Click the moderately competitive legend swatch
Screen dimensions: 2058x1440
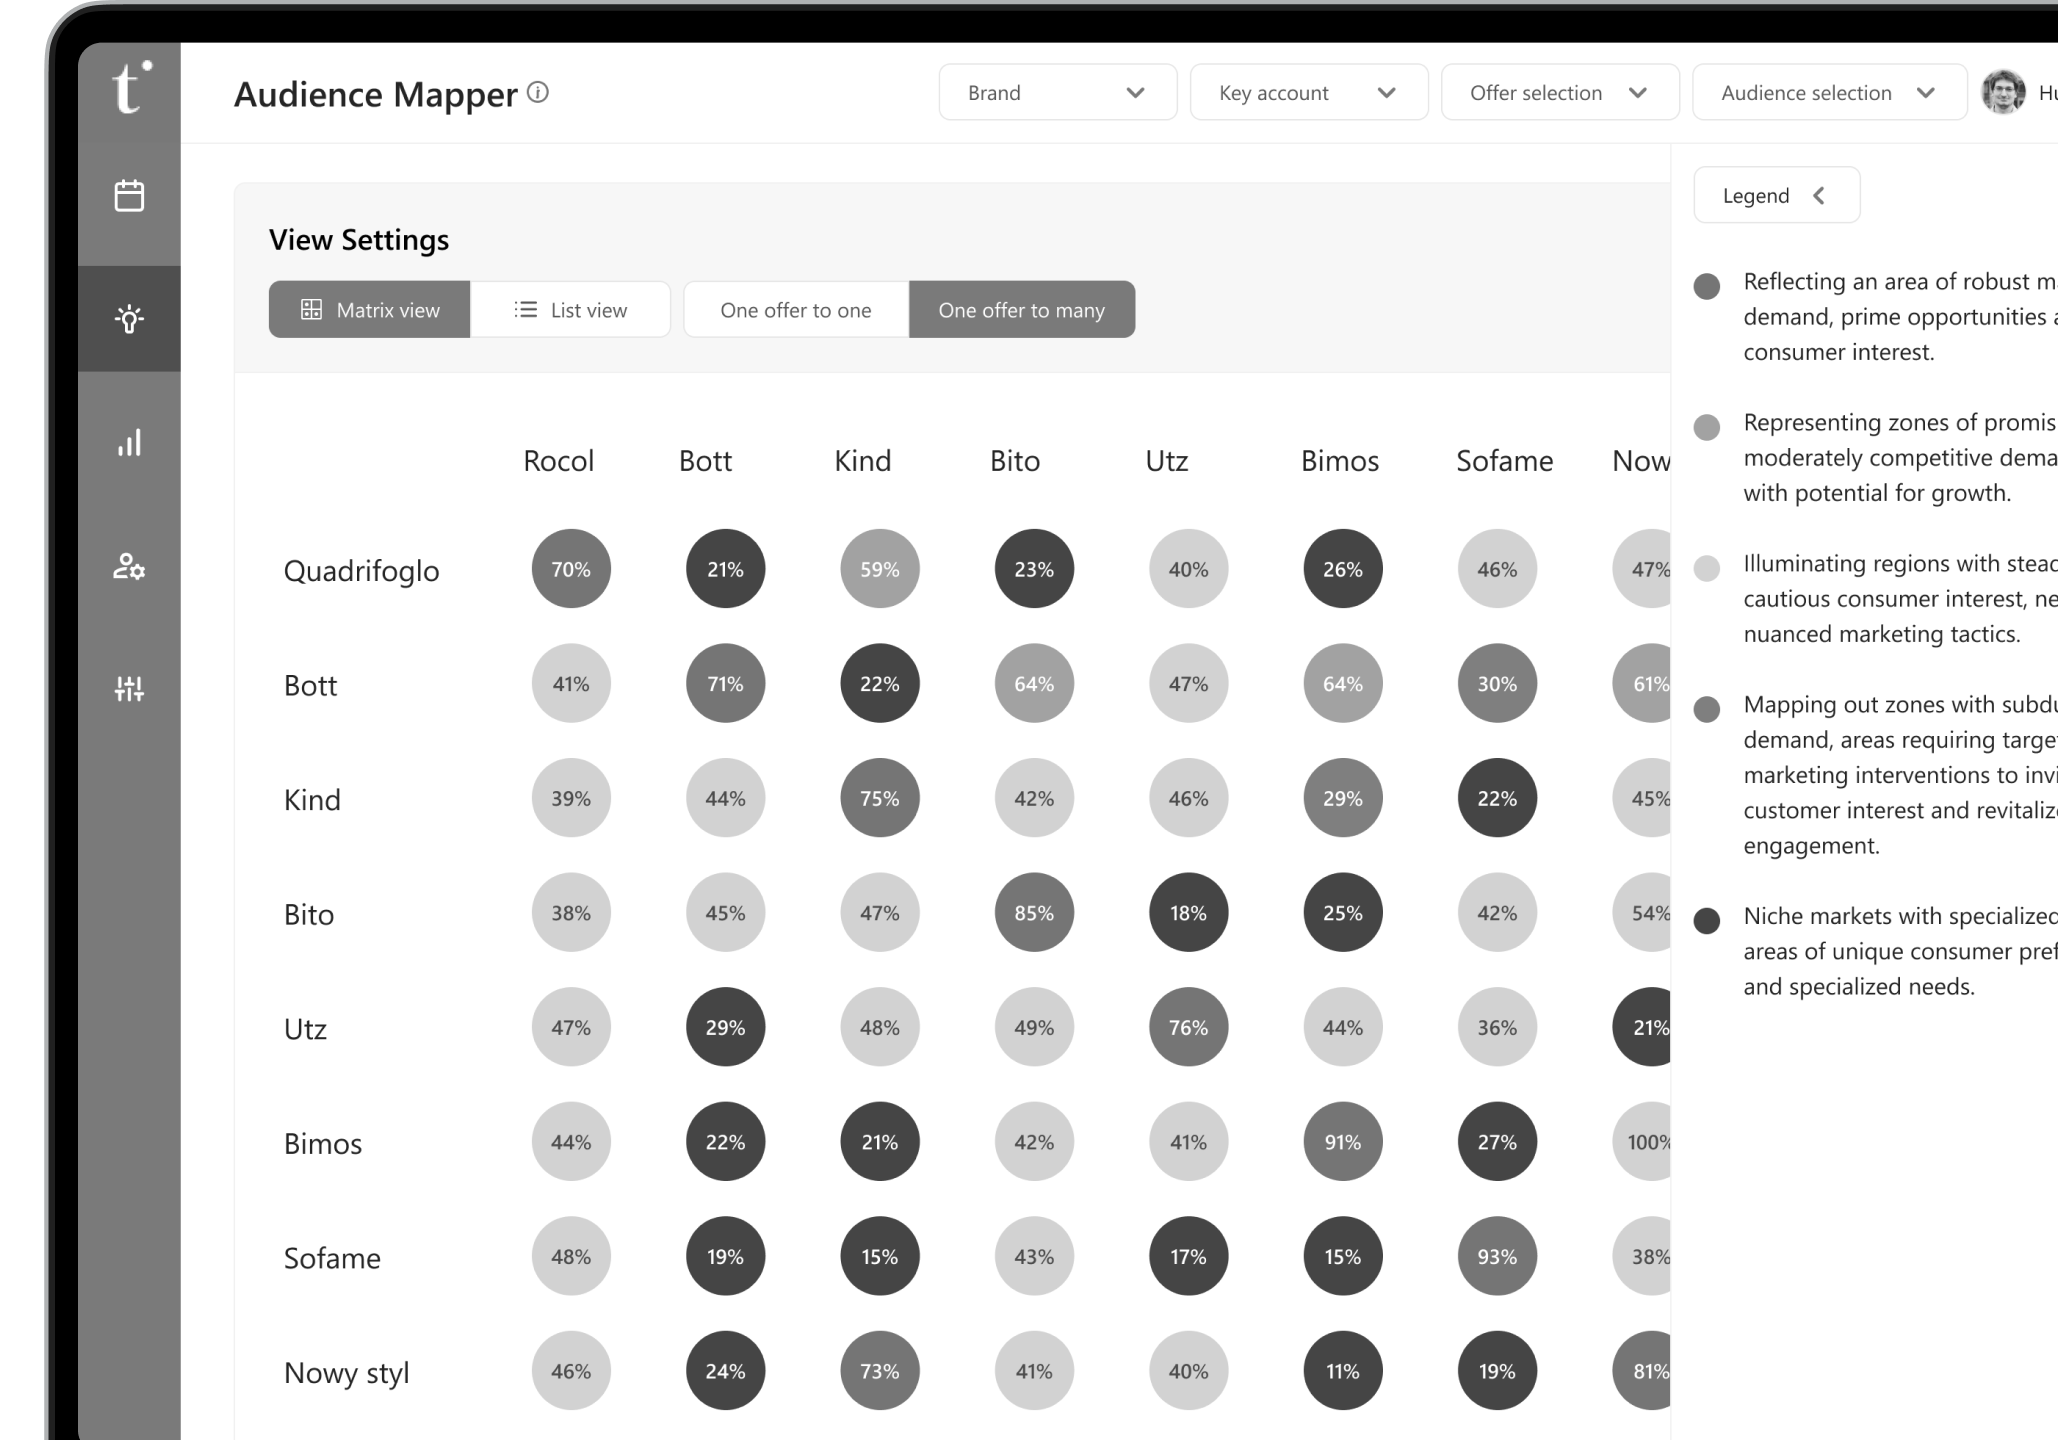tap(1707, 427)
